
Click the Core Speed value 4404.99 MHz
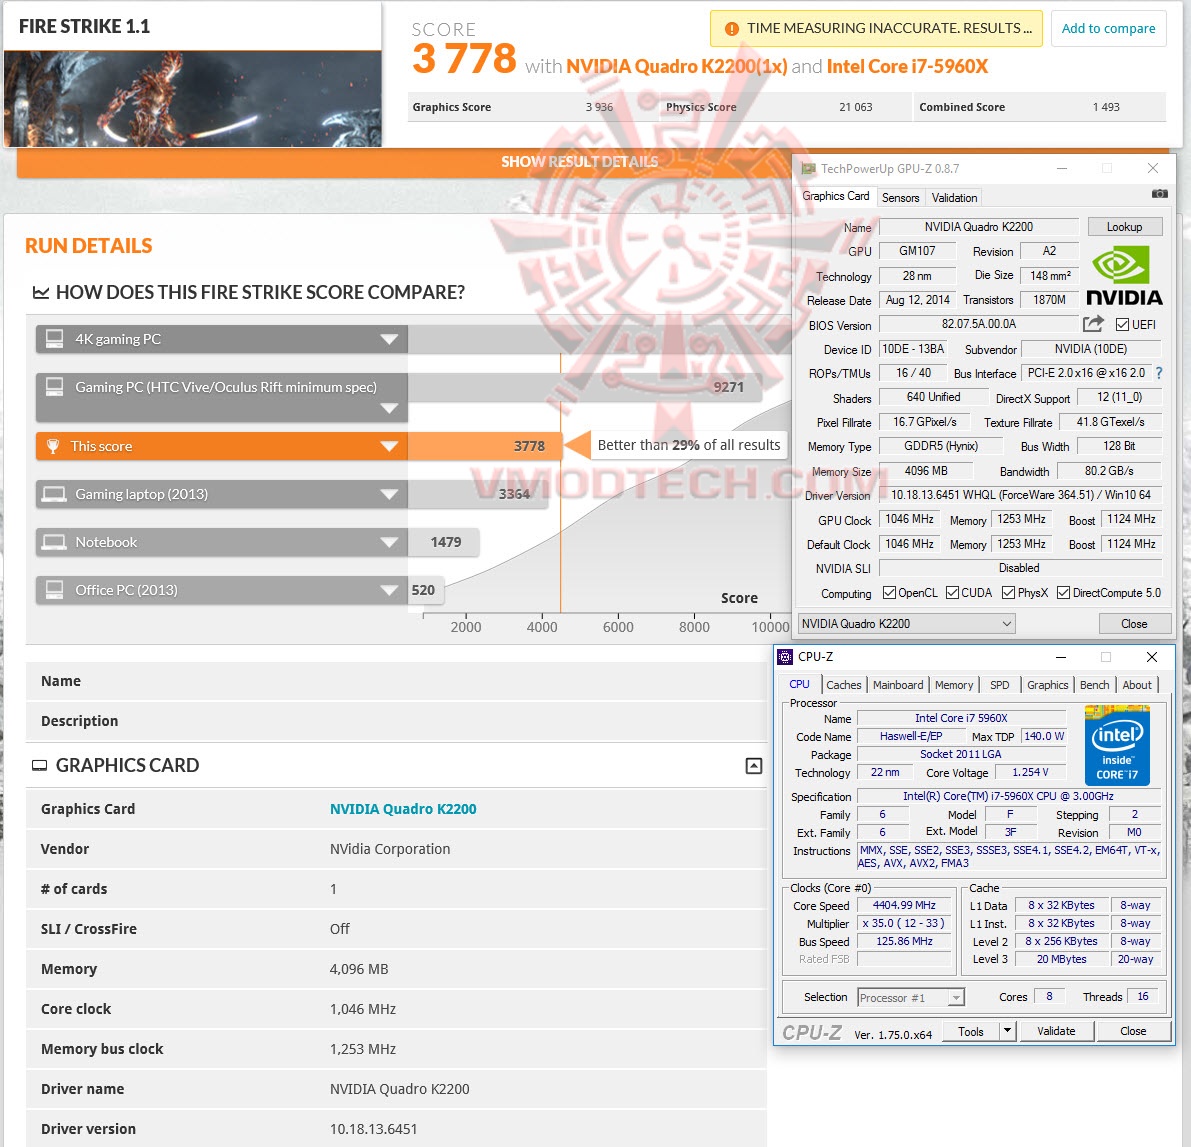[x=904, y=905]
